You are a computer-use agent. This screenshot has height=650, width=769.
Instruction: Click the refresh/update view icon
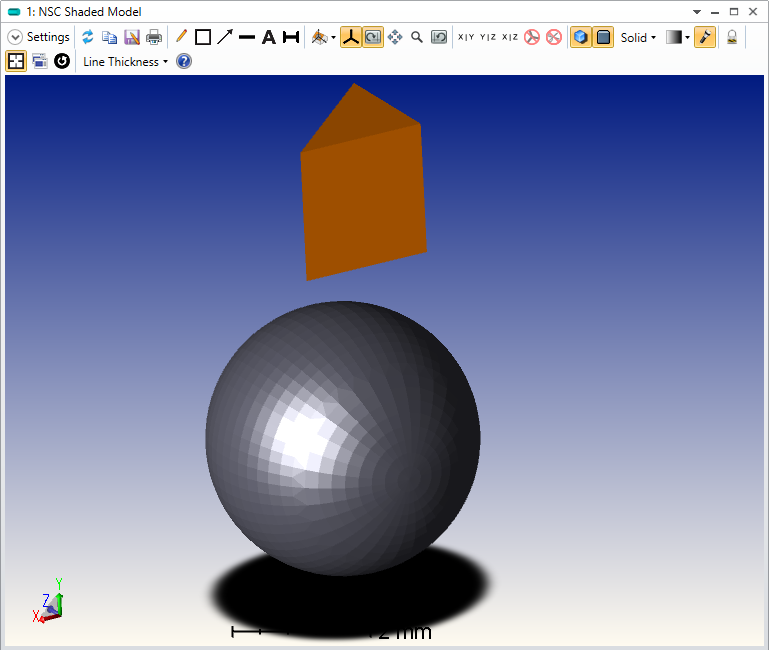tap(88, 37)
